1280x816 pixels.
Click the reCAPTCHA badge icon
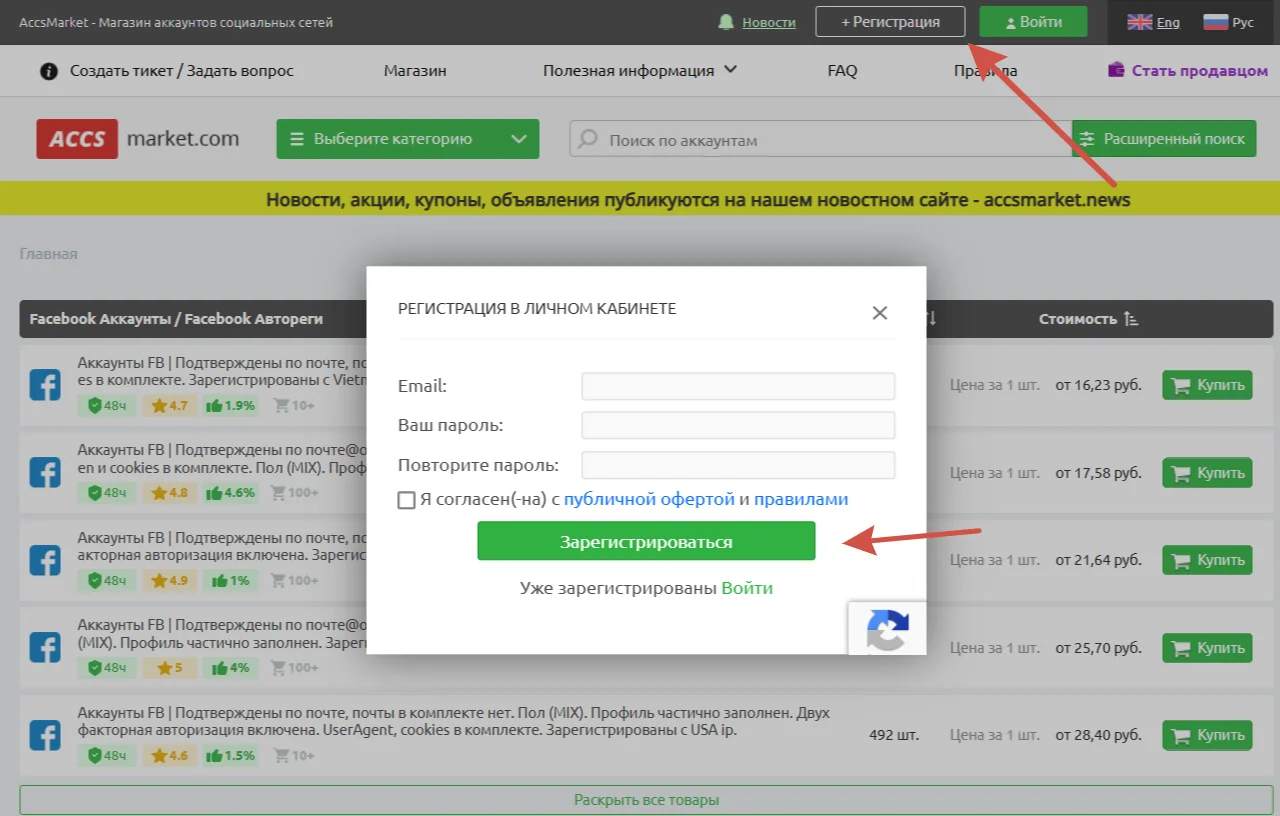[887, 628]
